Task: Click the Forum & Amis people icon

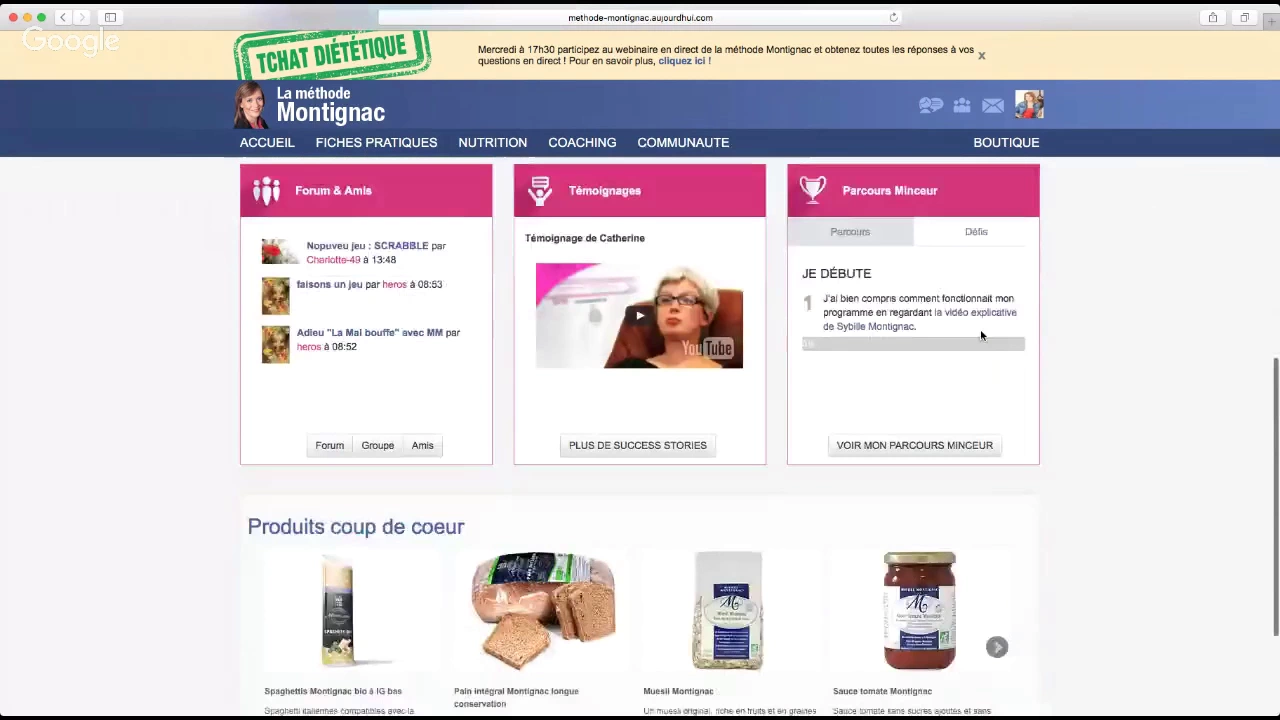Action: 266,190
